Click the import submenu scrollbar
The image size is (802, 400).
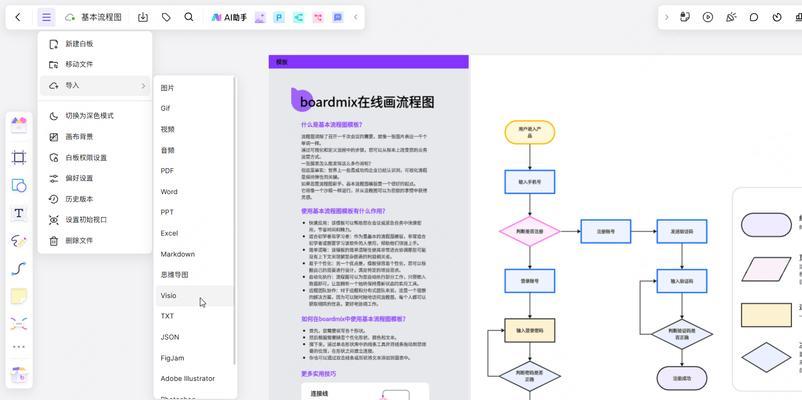click(x=235, y=220)
